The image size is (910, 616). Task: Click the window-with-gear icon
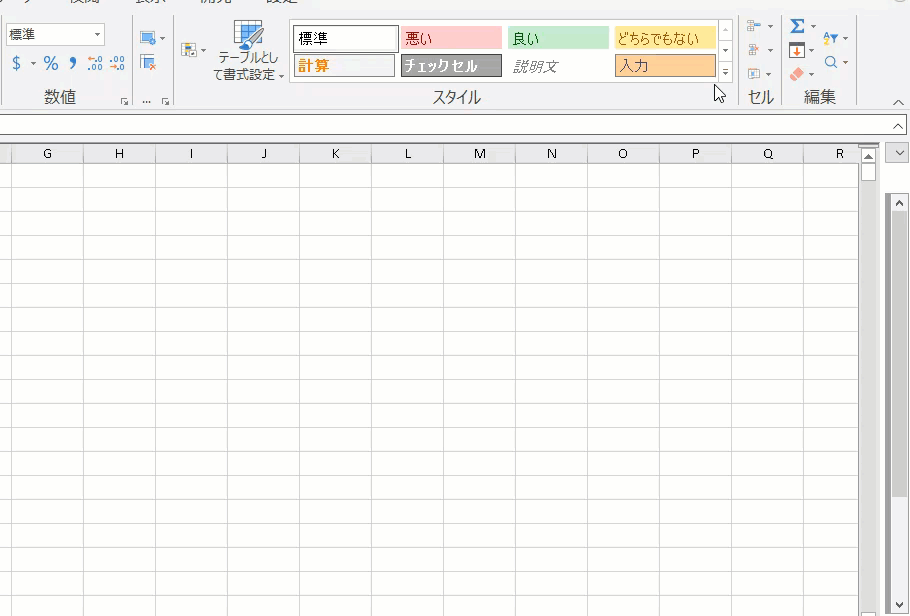click(x=147, y=38)
